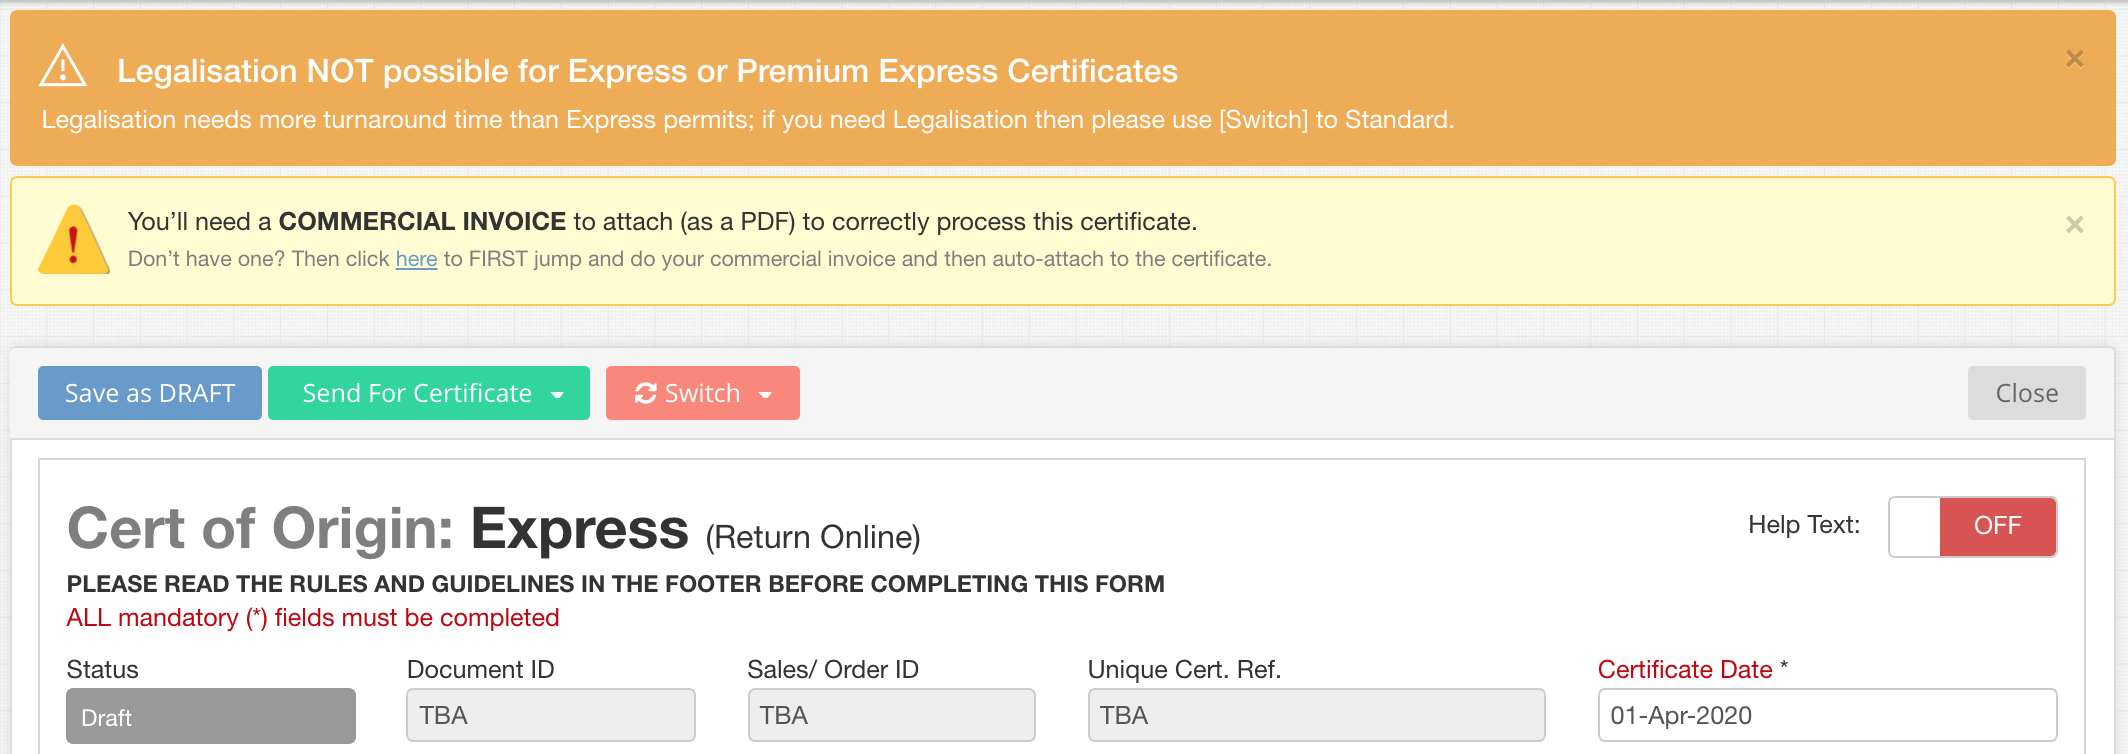Viewport: 2128px width, 754px height.
Task: Dismiss the Commercial Invoice notice banner
Action: 2073,226
